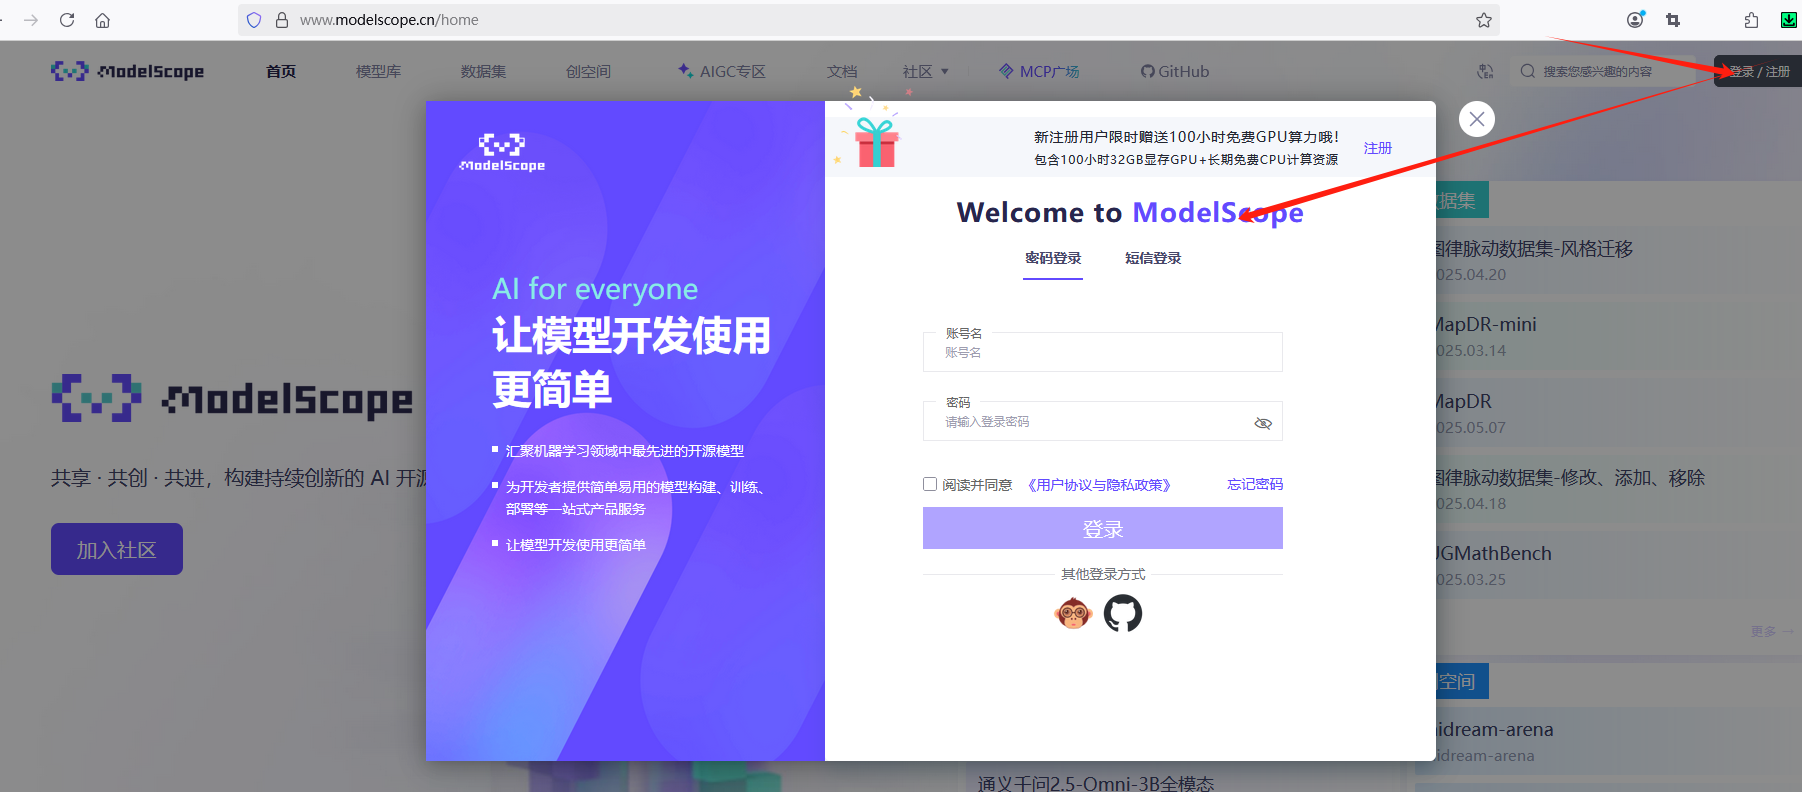
Task: Open the browser account profile icon
Action: [1636, 19]
